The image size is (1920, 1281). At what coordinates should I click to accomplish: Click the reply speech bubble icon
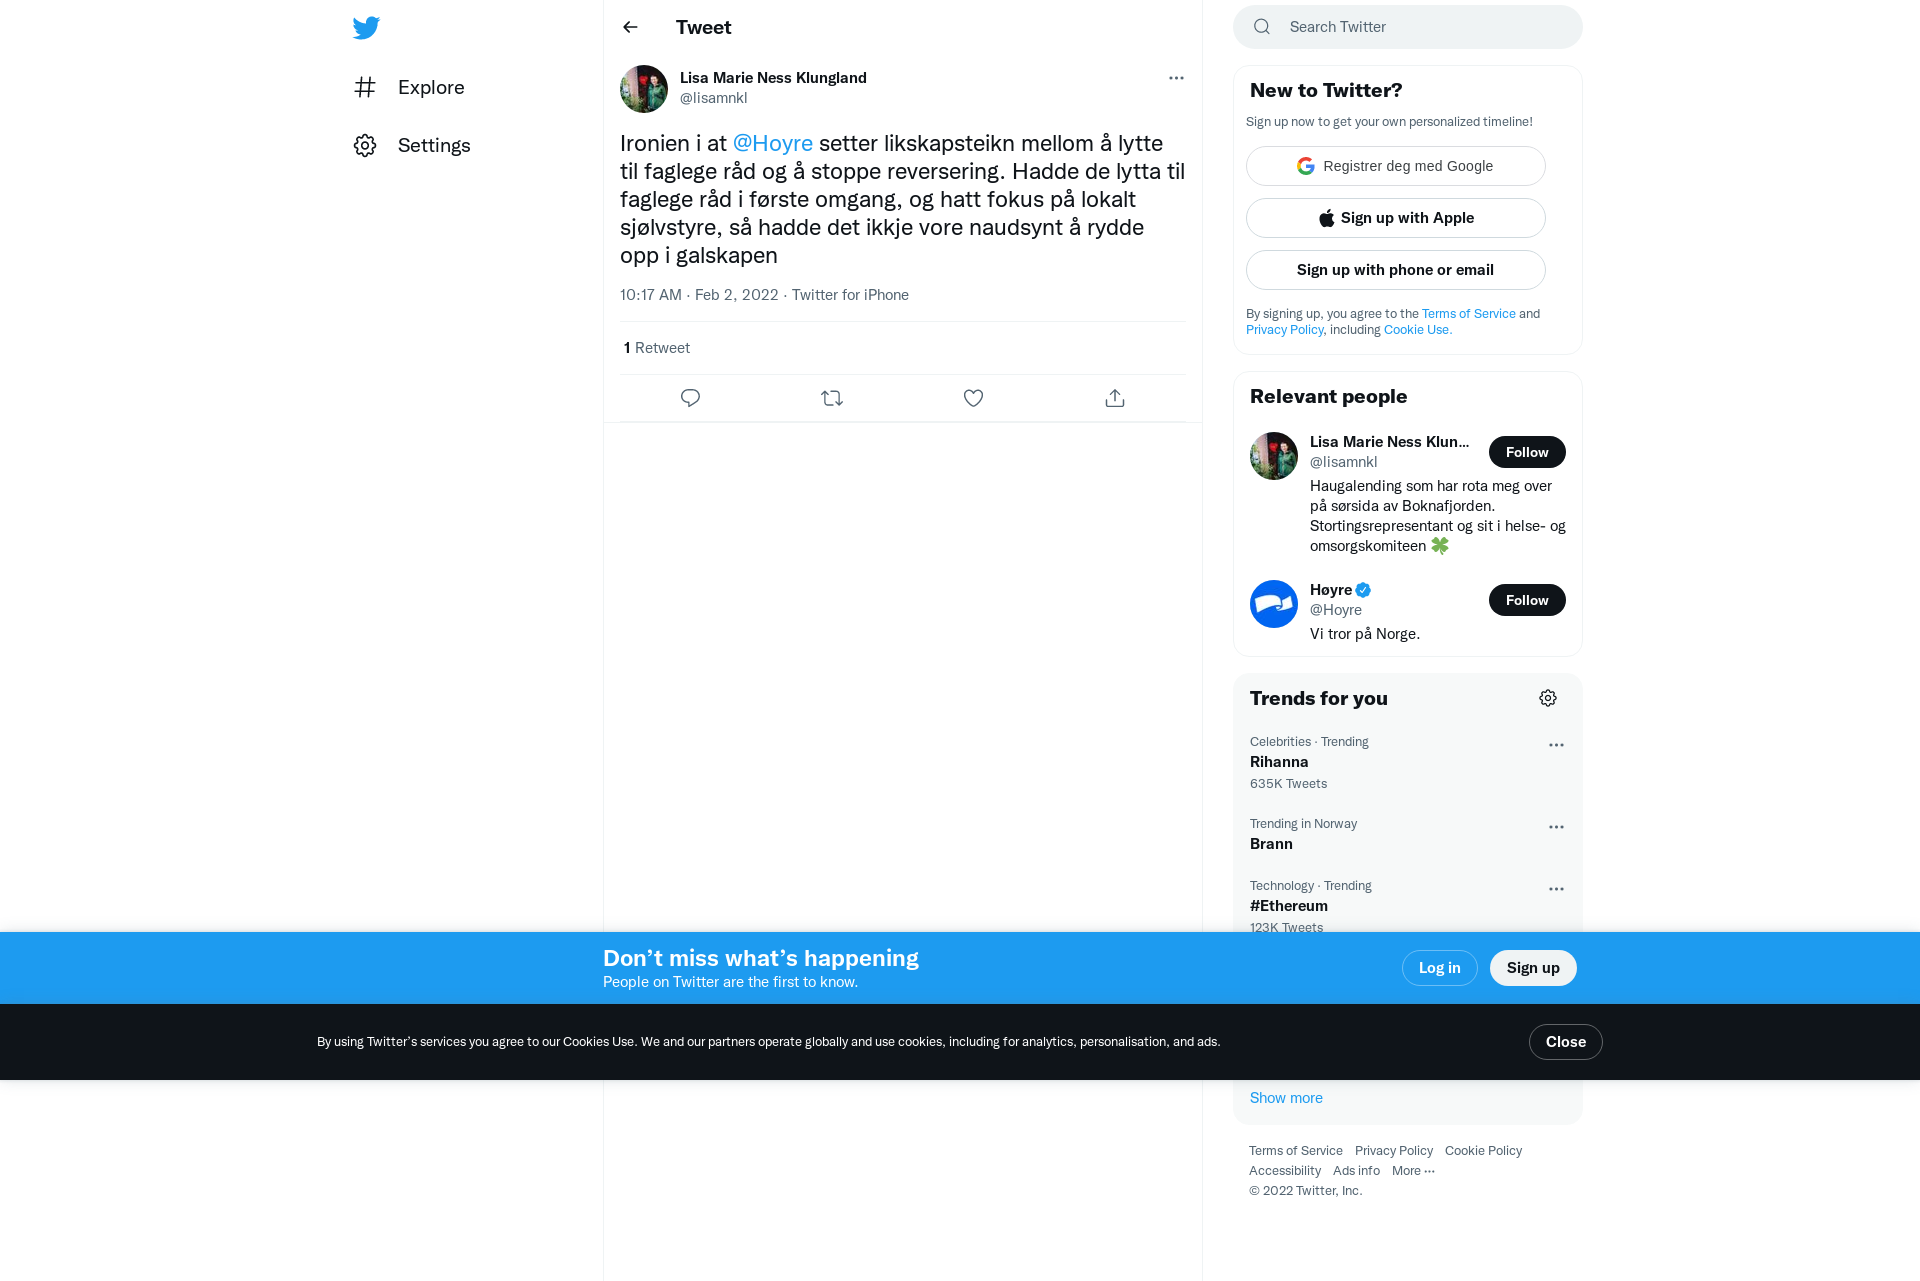pos(690,398)
